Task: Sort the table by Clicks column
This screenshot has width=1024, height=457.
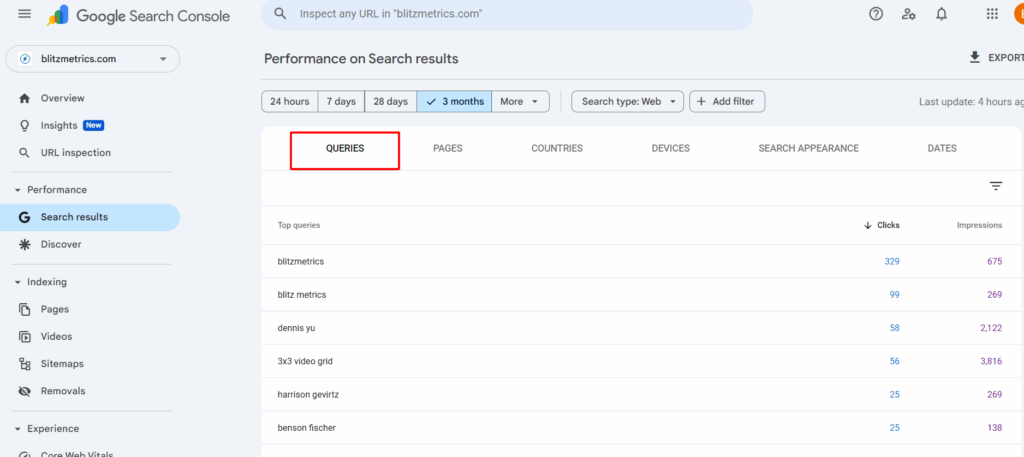Action: point(881,225)
